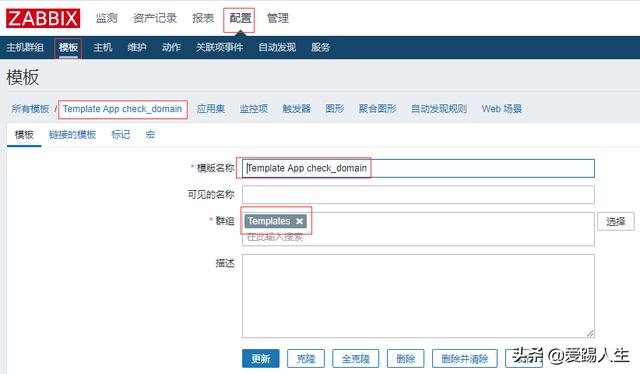Open the 管理 top menu

click(x=278, y=18)
